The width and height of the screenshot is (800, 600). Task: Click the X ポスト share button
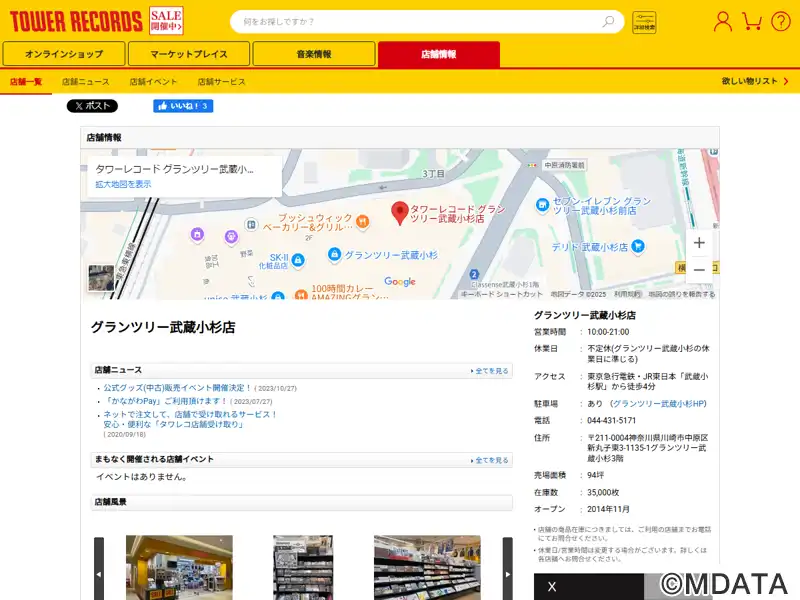coord(92,106)
